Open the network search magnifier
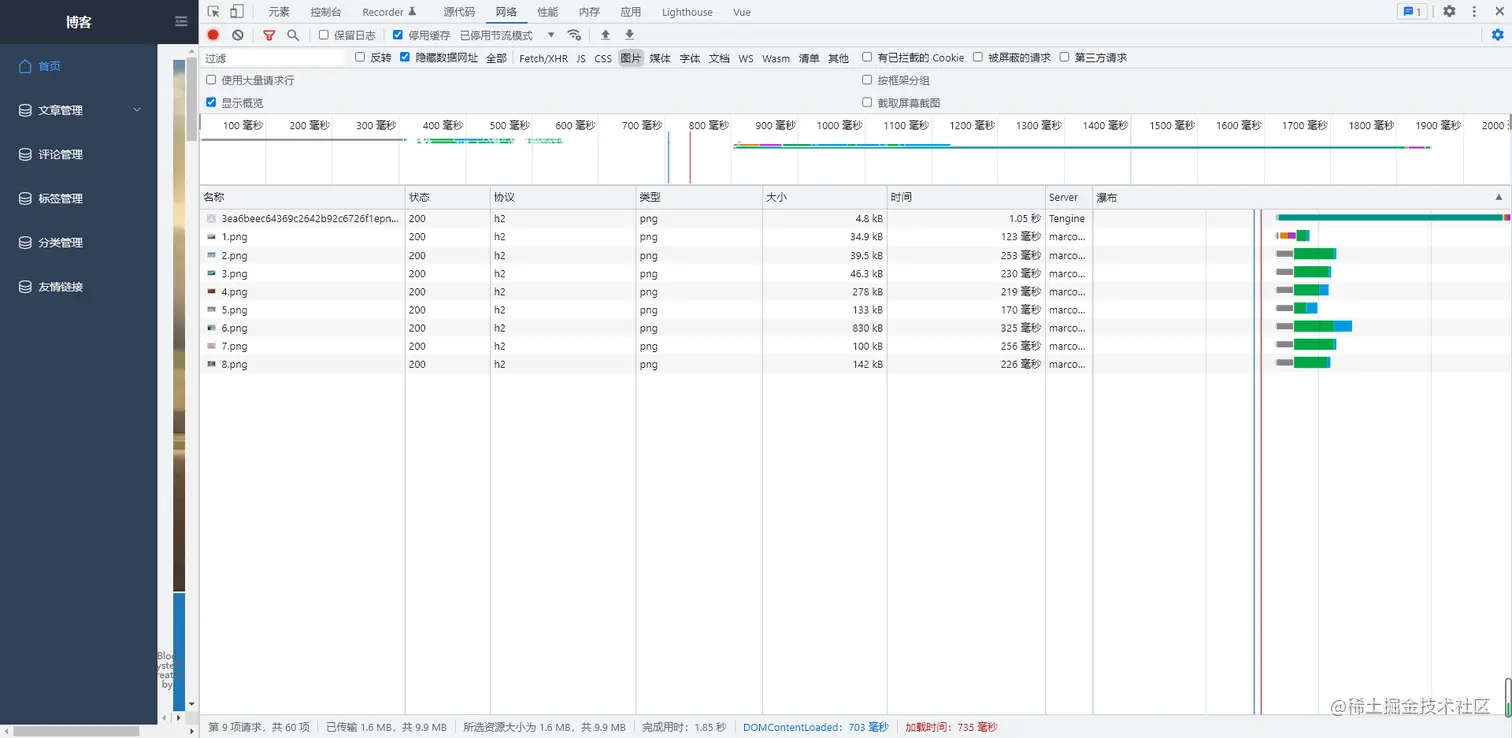 click(293, 35)
